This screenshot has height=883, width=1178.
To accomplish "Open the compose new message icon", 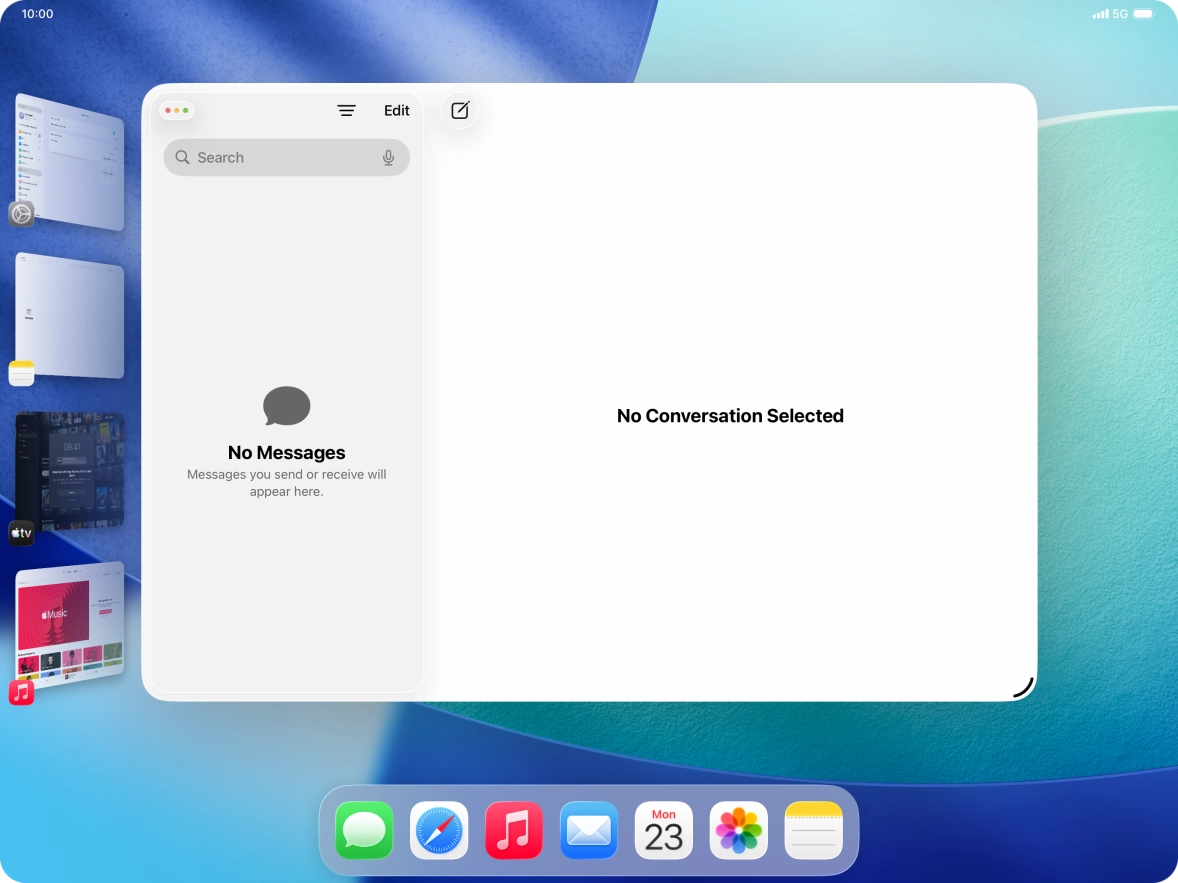I will (x=459, y=110).
